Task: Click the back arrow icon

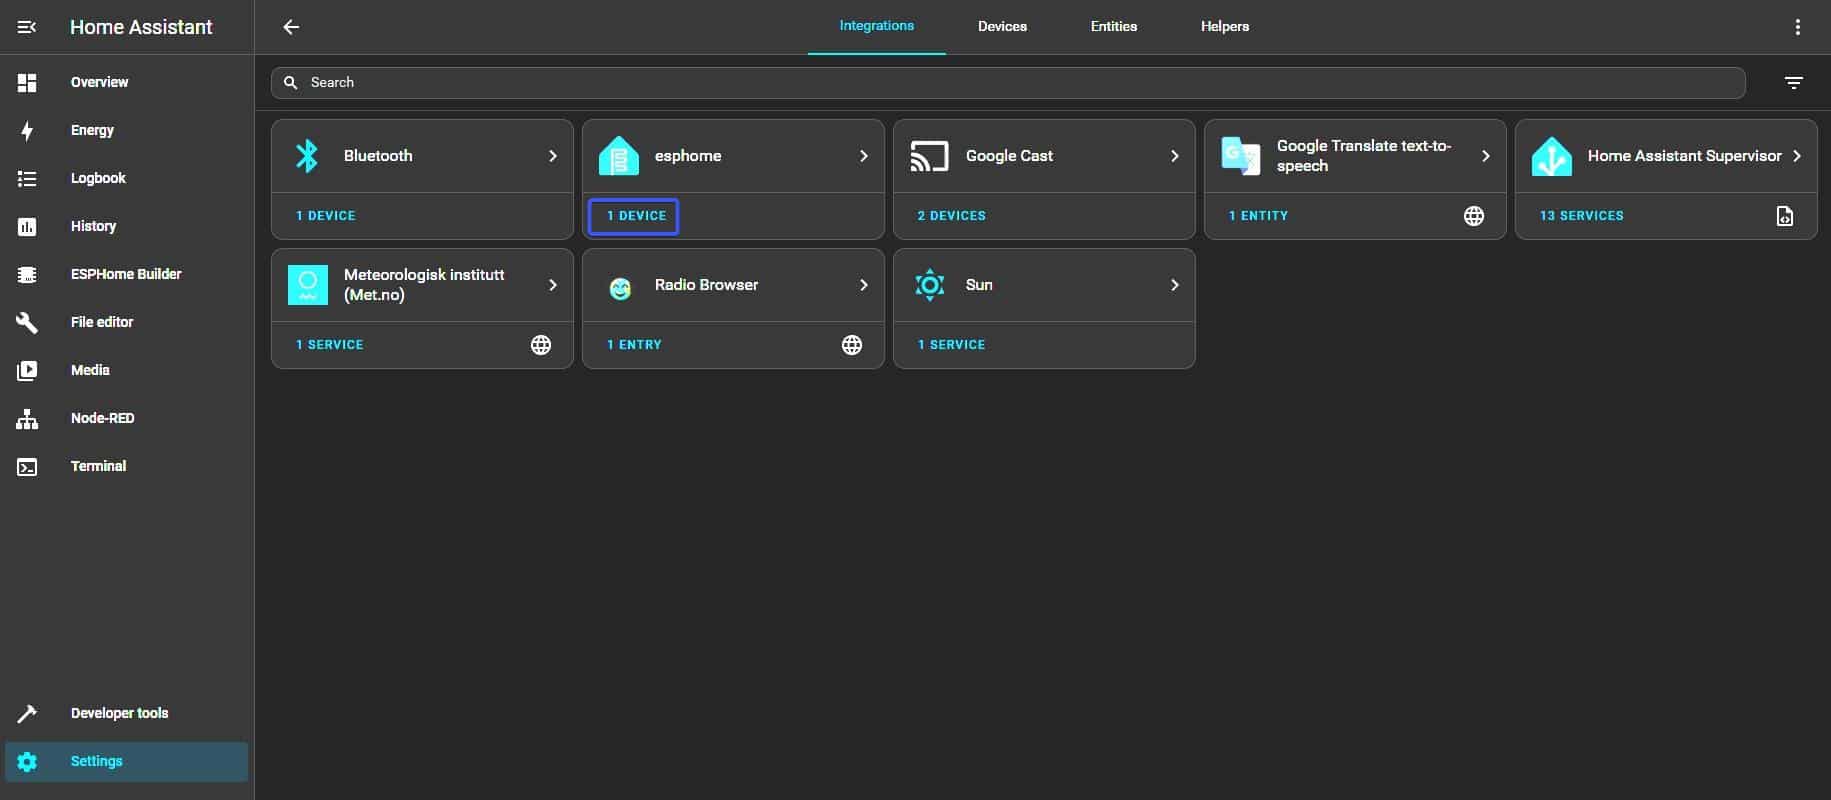Action: 291,27
